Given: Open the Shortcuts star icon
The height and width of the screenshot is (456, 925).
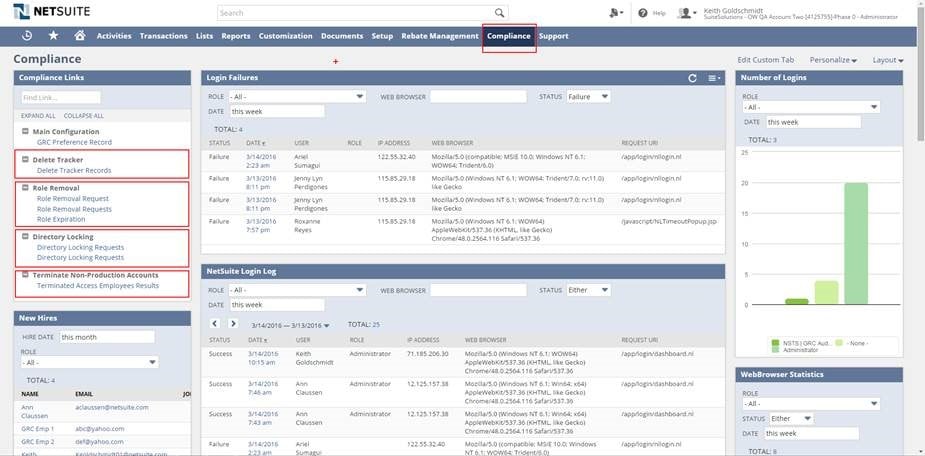Looking at the screenshot, I should point(53,35).
